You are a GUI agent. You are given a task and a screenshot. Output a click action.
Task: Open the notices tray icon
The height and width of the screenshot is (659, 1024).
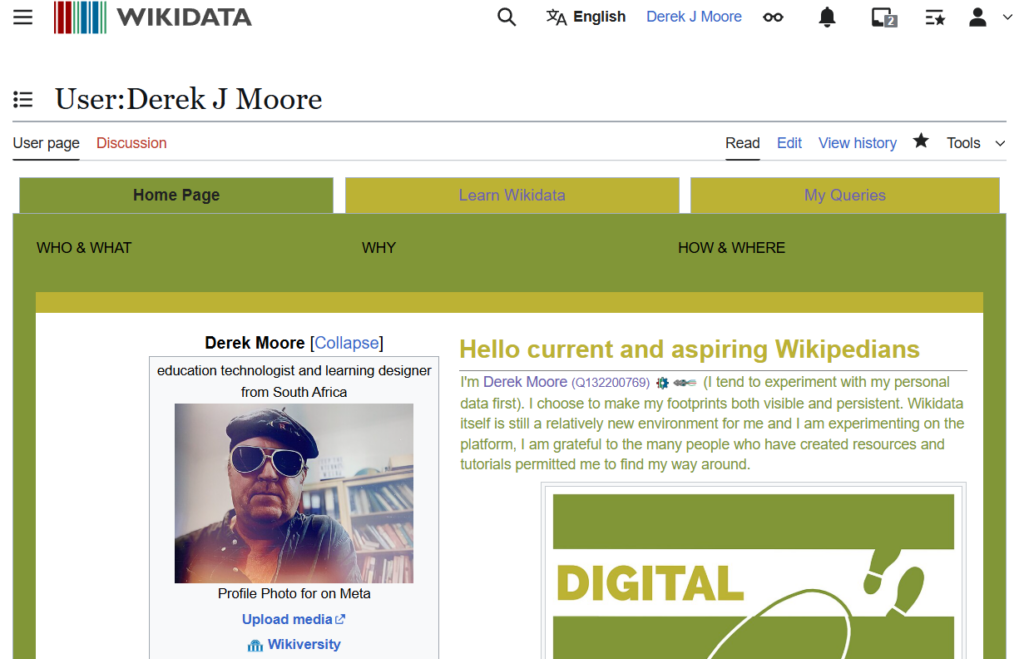(884, 17)
